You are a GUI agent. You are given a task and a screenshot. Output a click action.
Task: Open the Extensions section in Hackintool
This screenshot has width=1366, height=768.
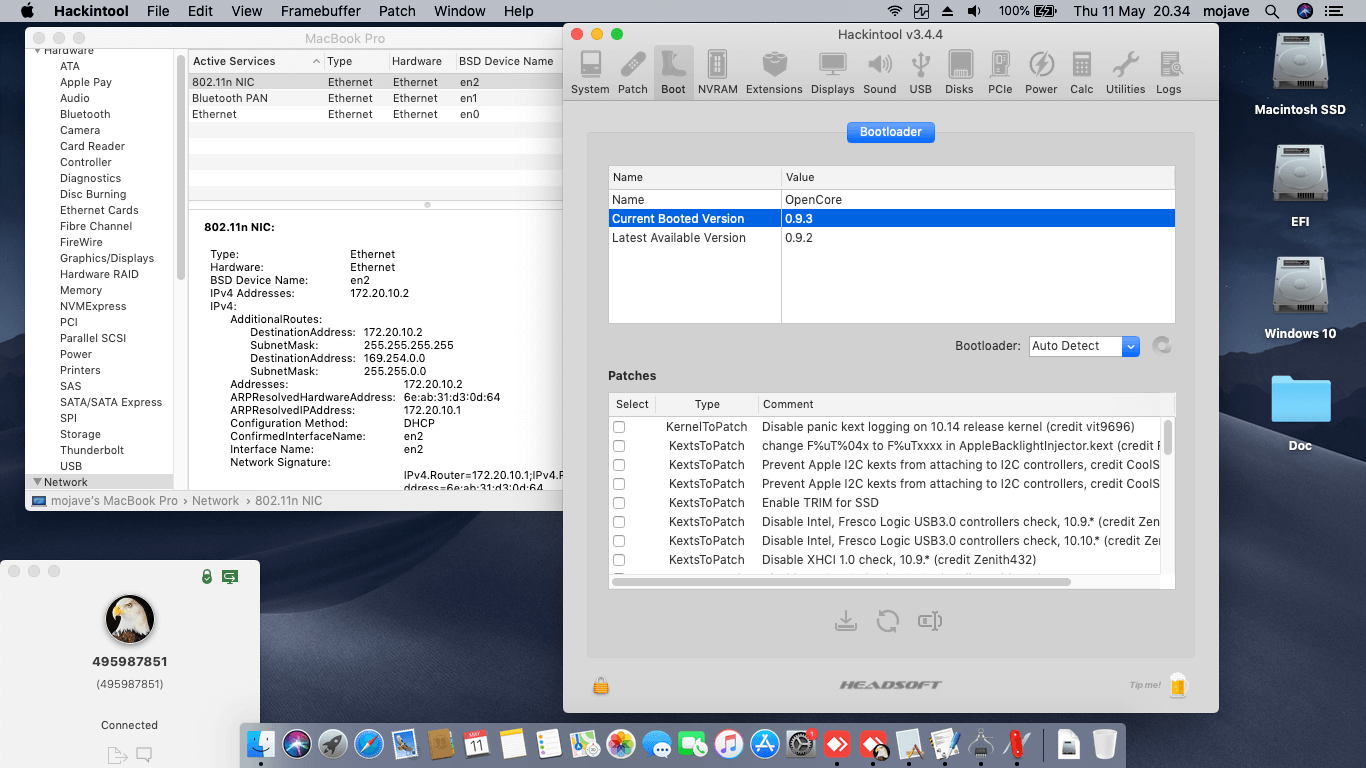774,72
